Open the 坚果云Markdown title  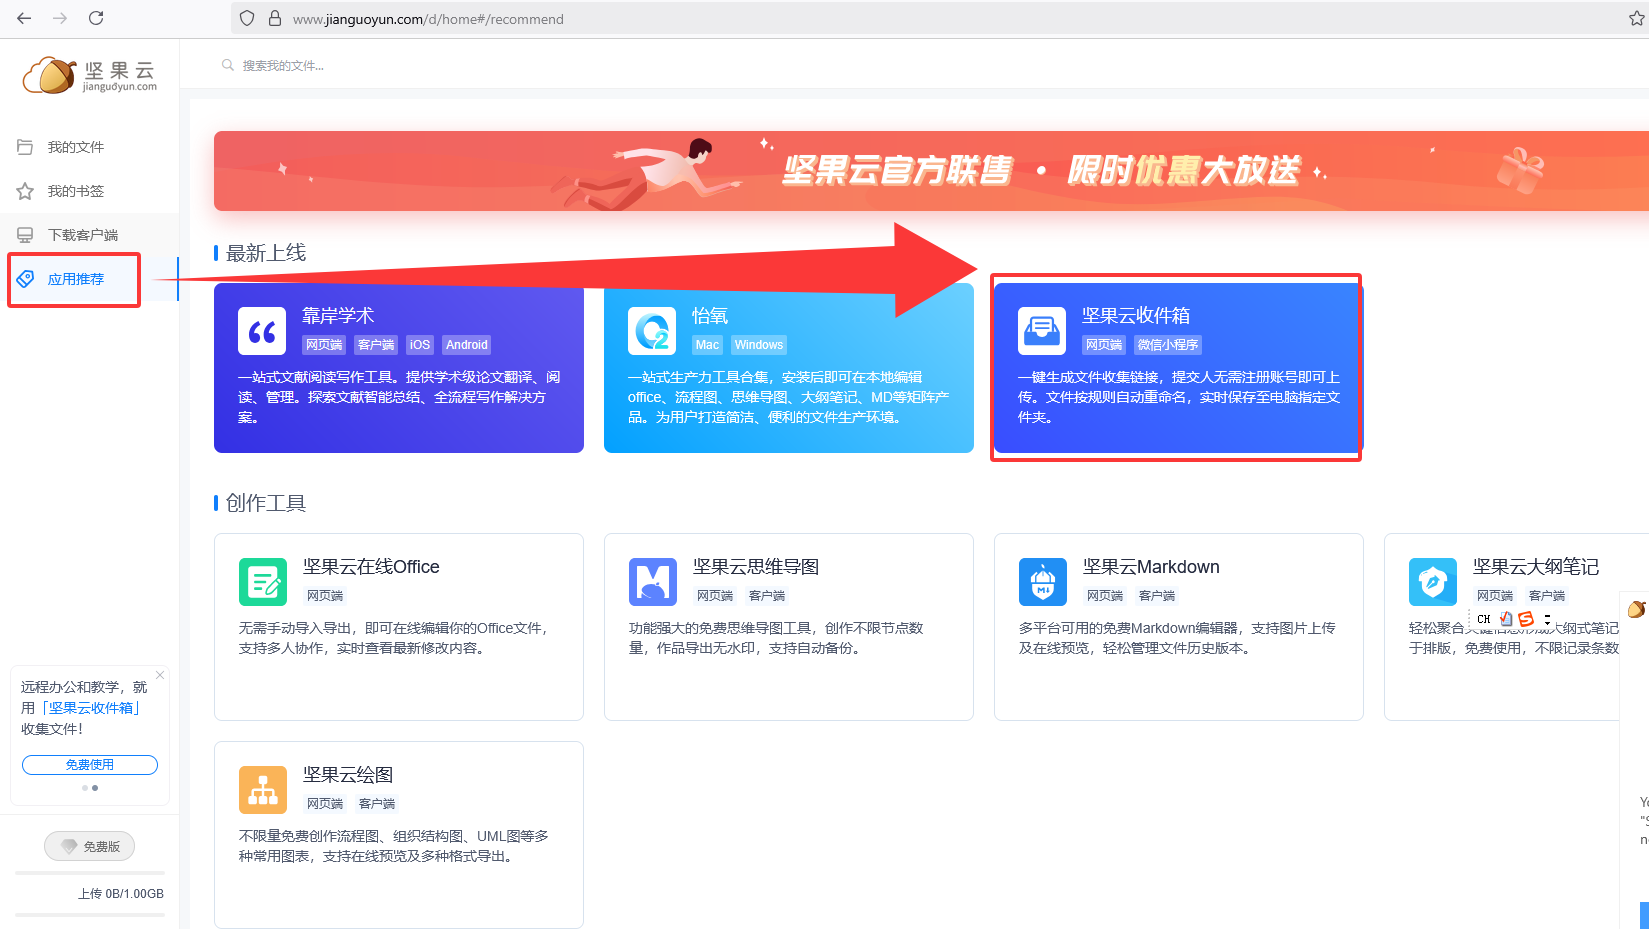[x=1152, y=567]
